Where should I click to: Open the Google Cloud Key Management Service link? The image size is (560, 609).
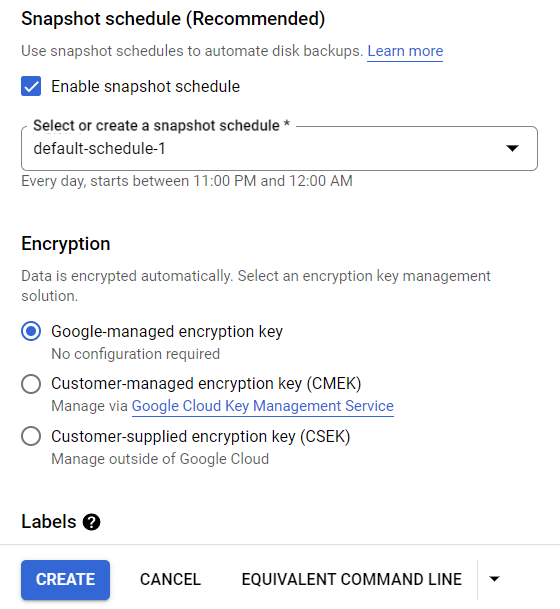point(263,406)
